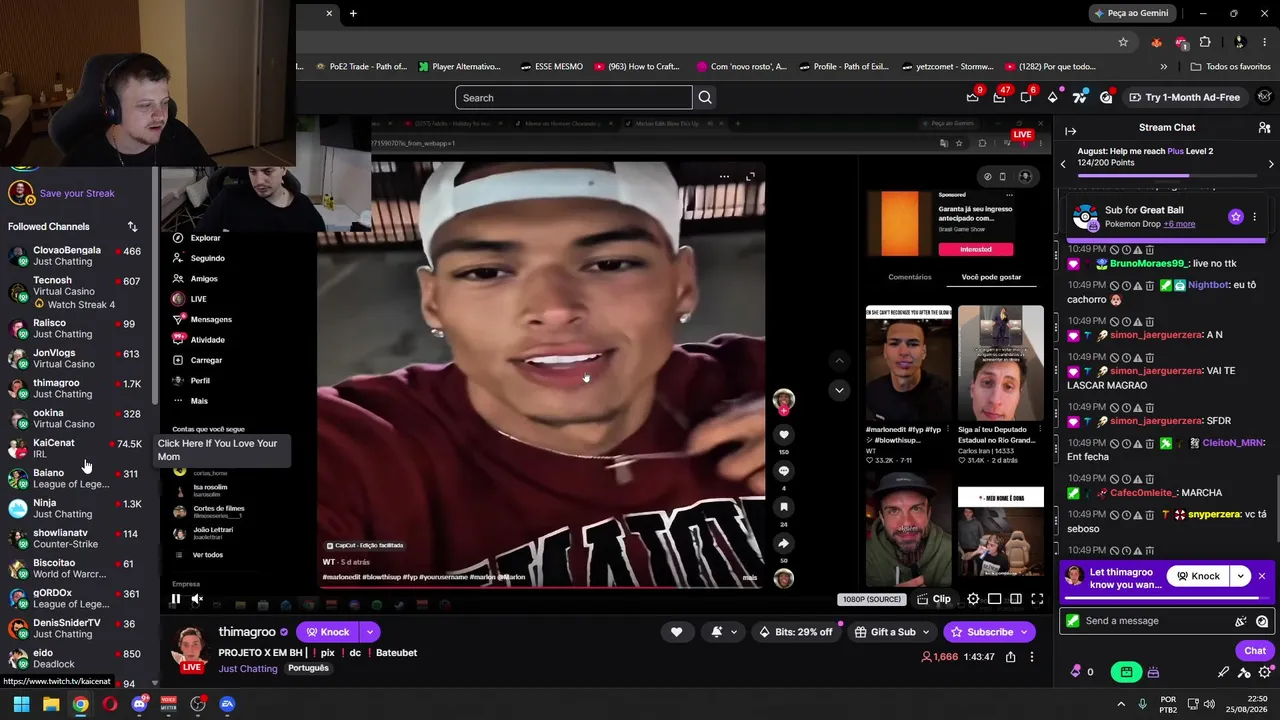
Task: Click the Twitch Search input field
Action: 574,97
